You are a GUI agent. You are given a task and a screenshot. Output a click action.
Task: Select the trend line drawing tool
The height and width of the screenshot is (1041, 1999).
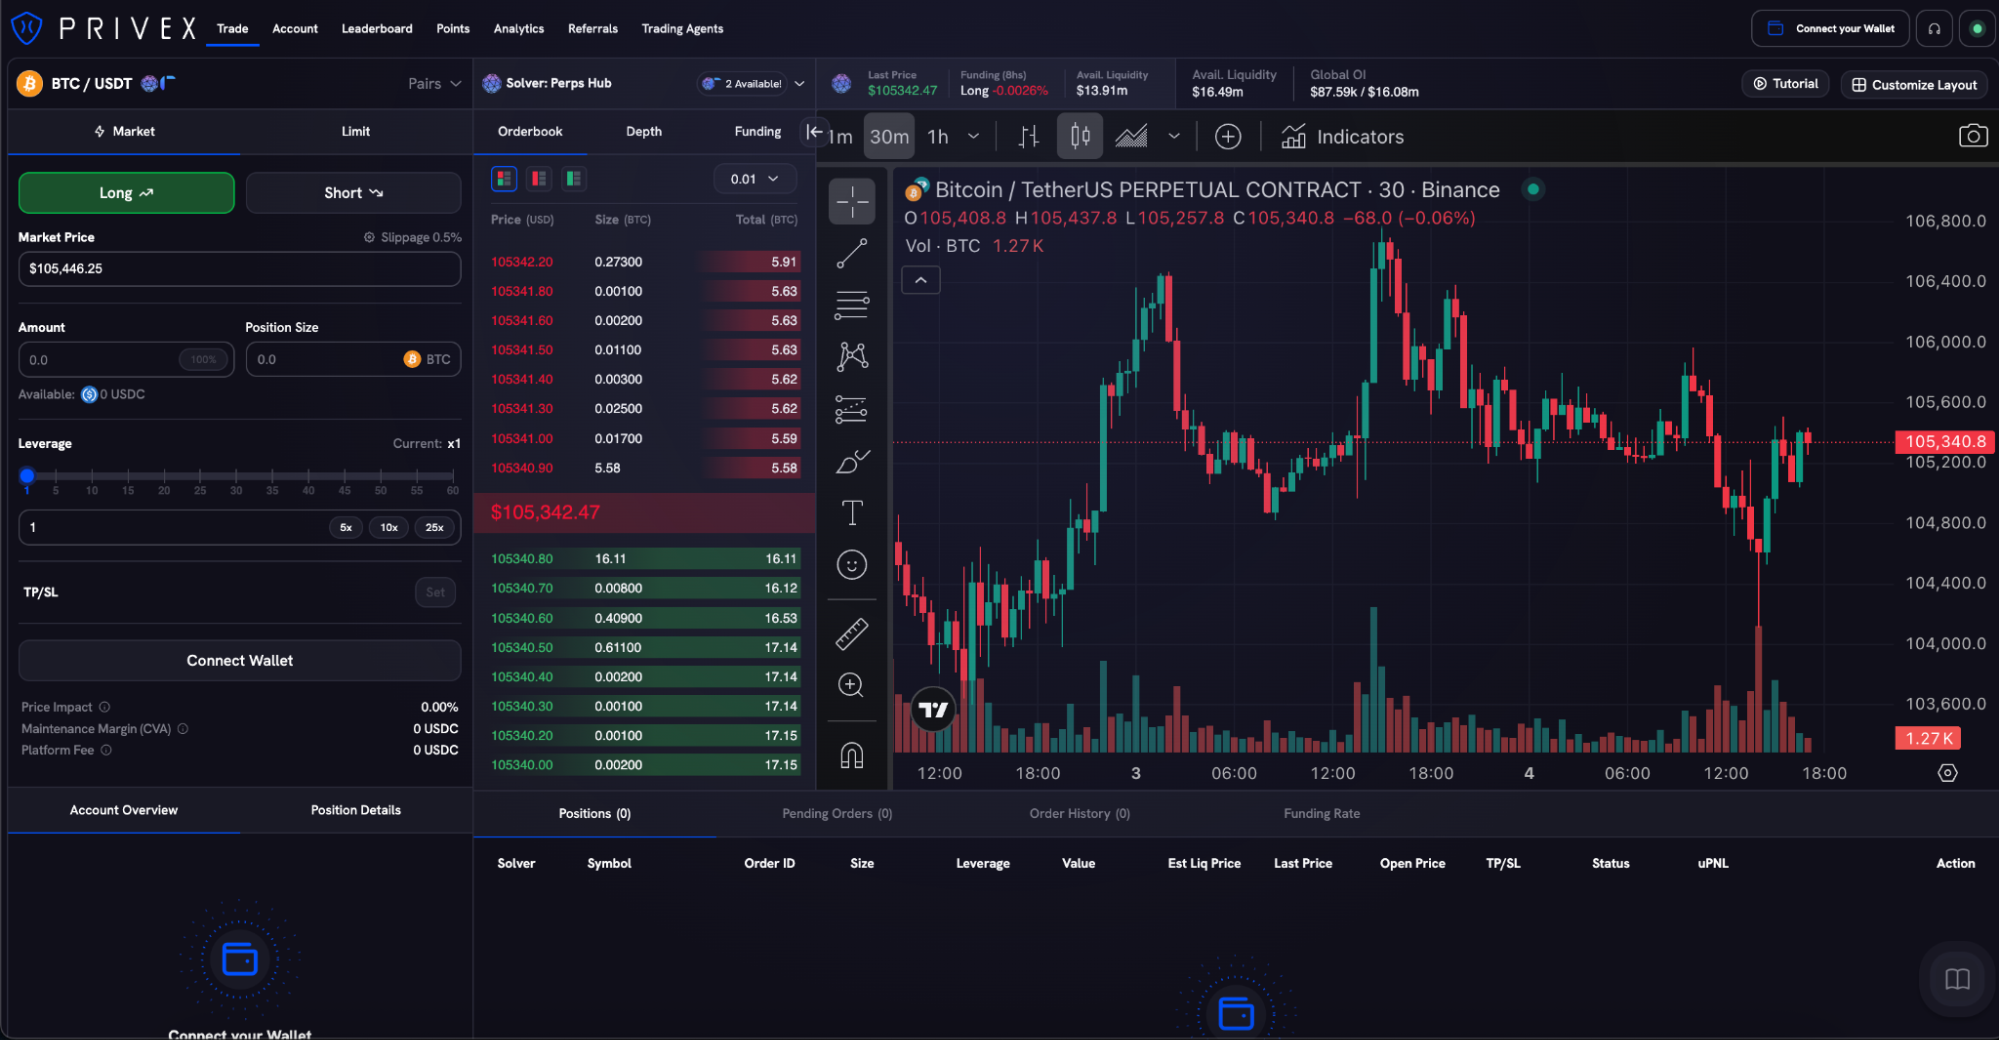[x=851, y=252]
